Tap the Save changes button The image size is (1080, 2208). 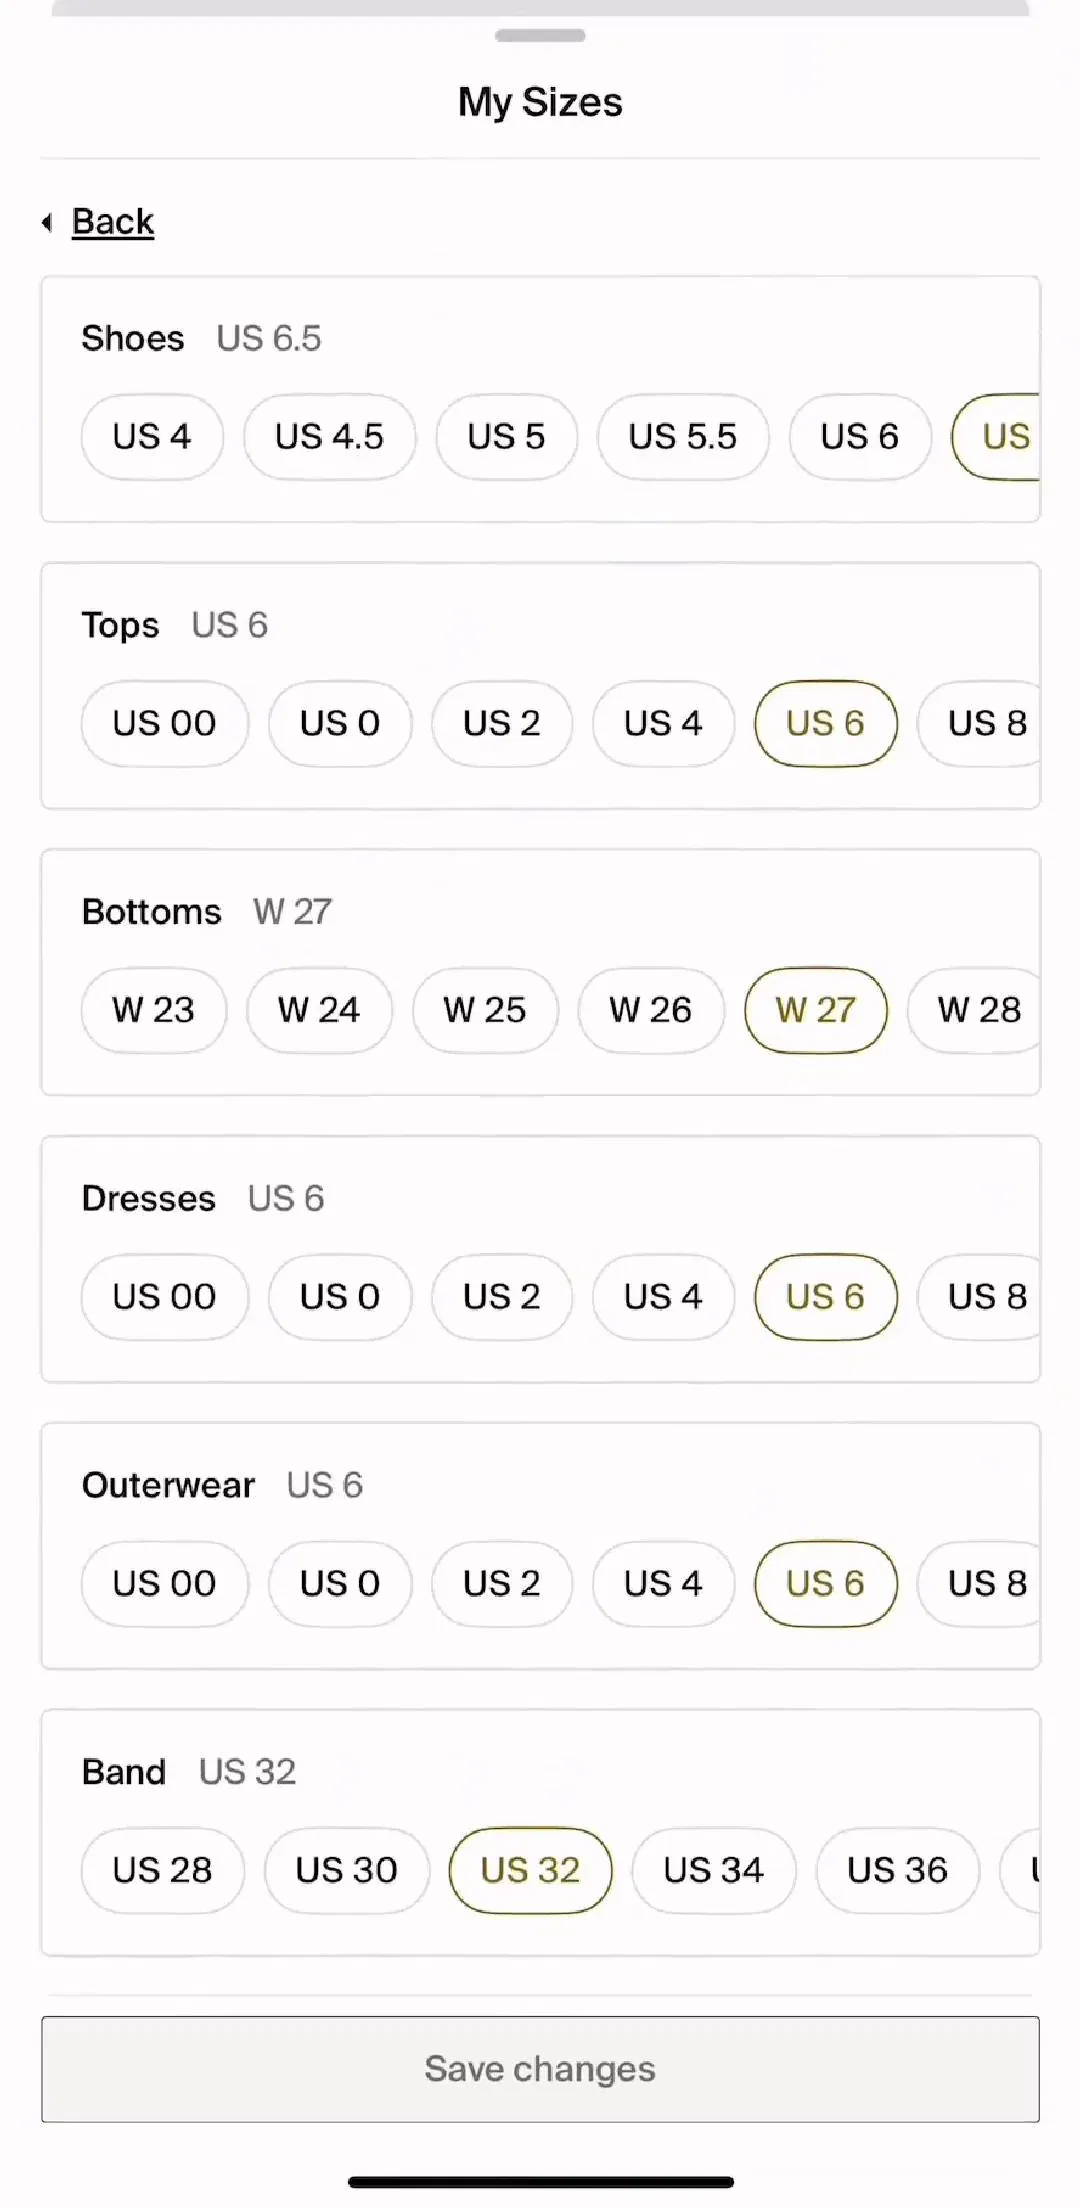[540, 2069]
